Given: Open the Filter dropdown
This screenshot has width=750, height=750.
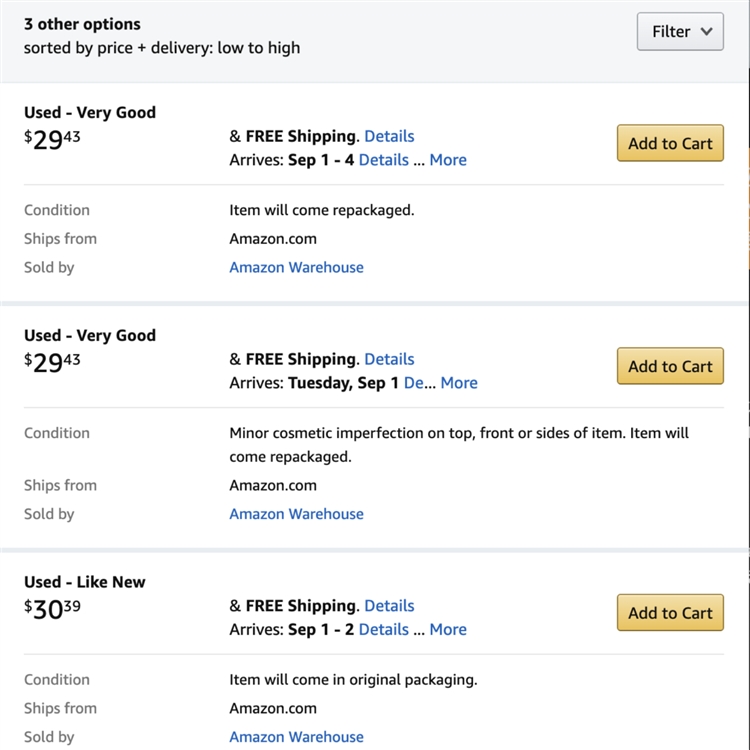Looking at the screenshot, I should pyautogui.click(x=680, y=32).
